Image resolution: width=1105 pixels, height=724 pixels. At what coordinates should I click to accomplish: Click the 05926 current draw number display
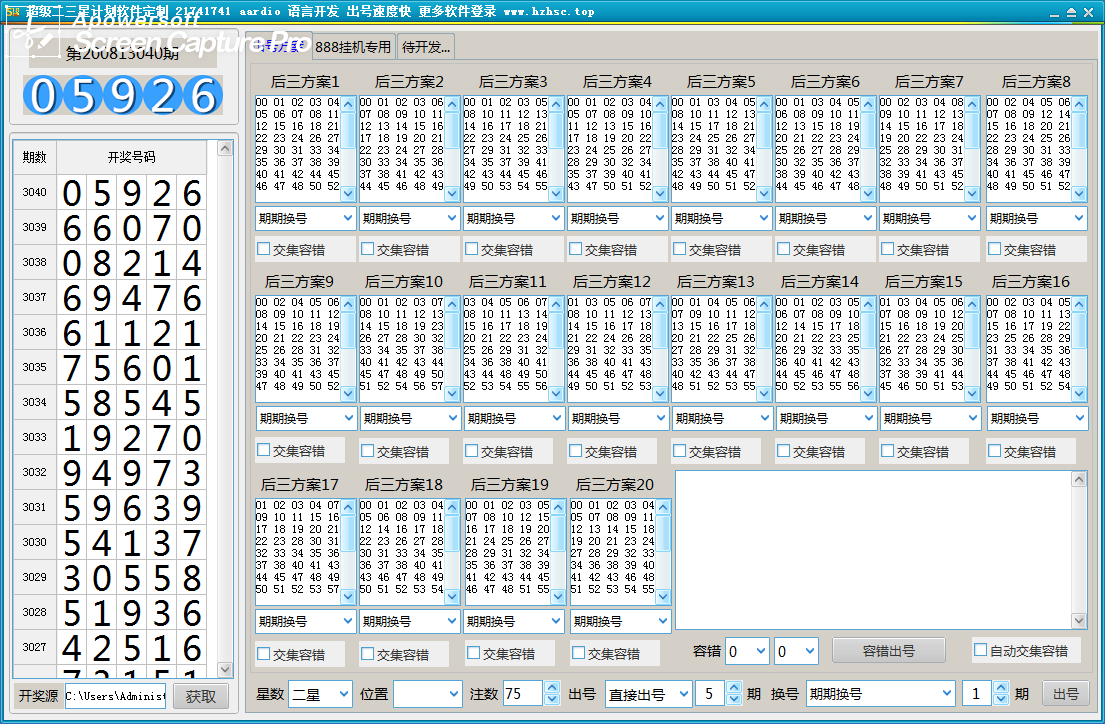pyautogui.click(x=123, y=95)
